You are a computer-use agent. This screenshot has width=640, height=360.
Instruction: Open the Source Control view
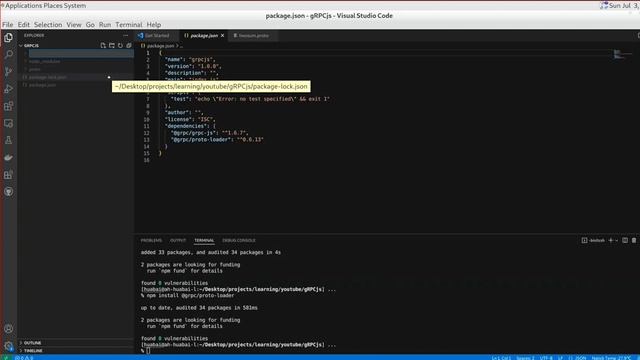click(x=8, y=71)
